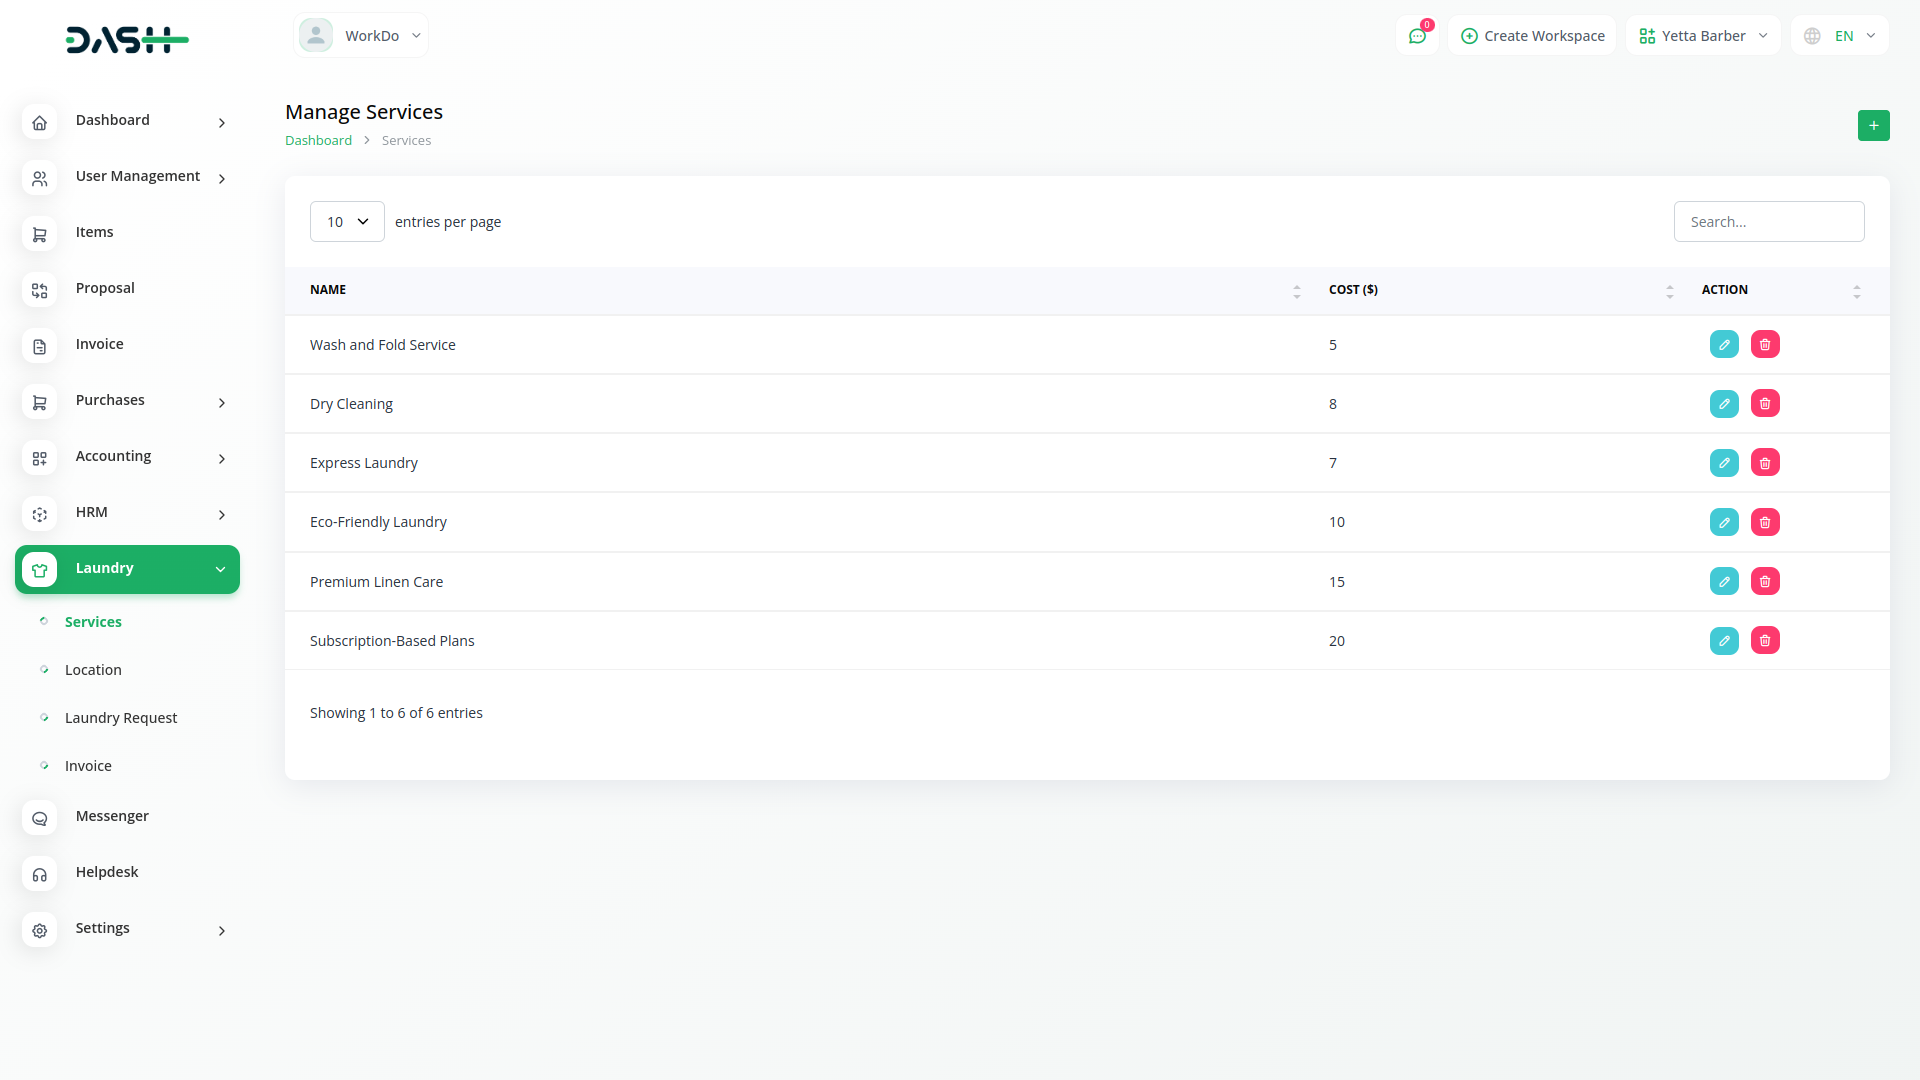Viewport: 1920px width, 1080px height.
Task: Expand the Yetta Barber user menu
Action: pyautogui.click(x=1703, y=36)
